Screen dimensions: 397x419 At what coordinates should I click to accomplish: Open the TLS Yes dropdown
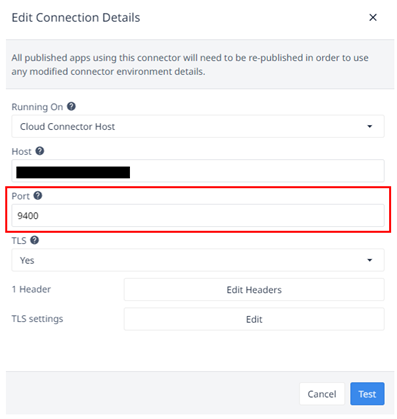198,260
